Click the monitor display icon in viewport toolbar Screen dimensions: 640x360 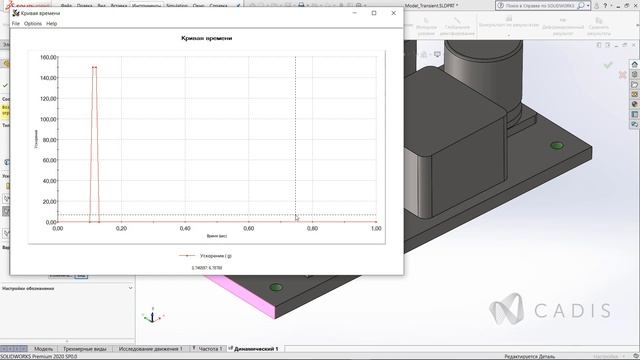coord(437,54)
